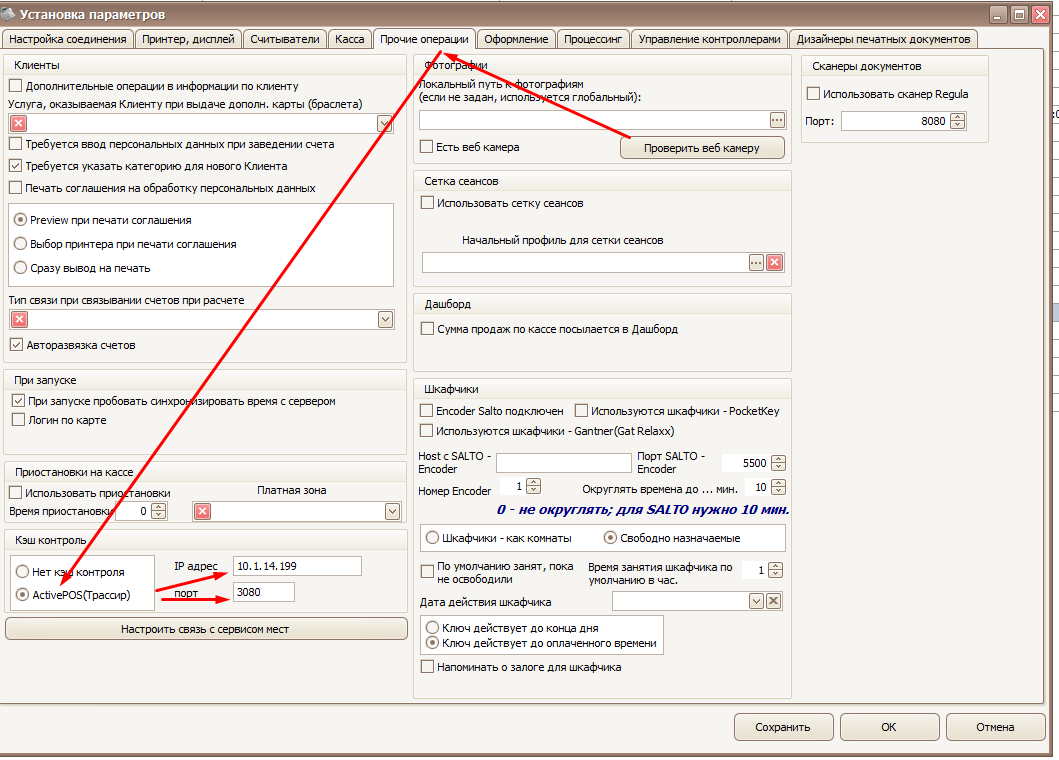Toggle personal data required on account creation

[x=16, y=144]
